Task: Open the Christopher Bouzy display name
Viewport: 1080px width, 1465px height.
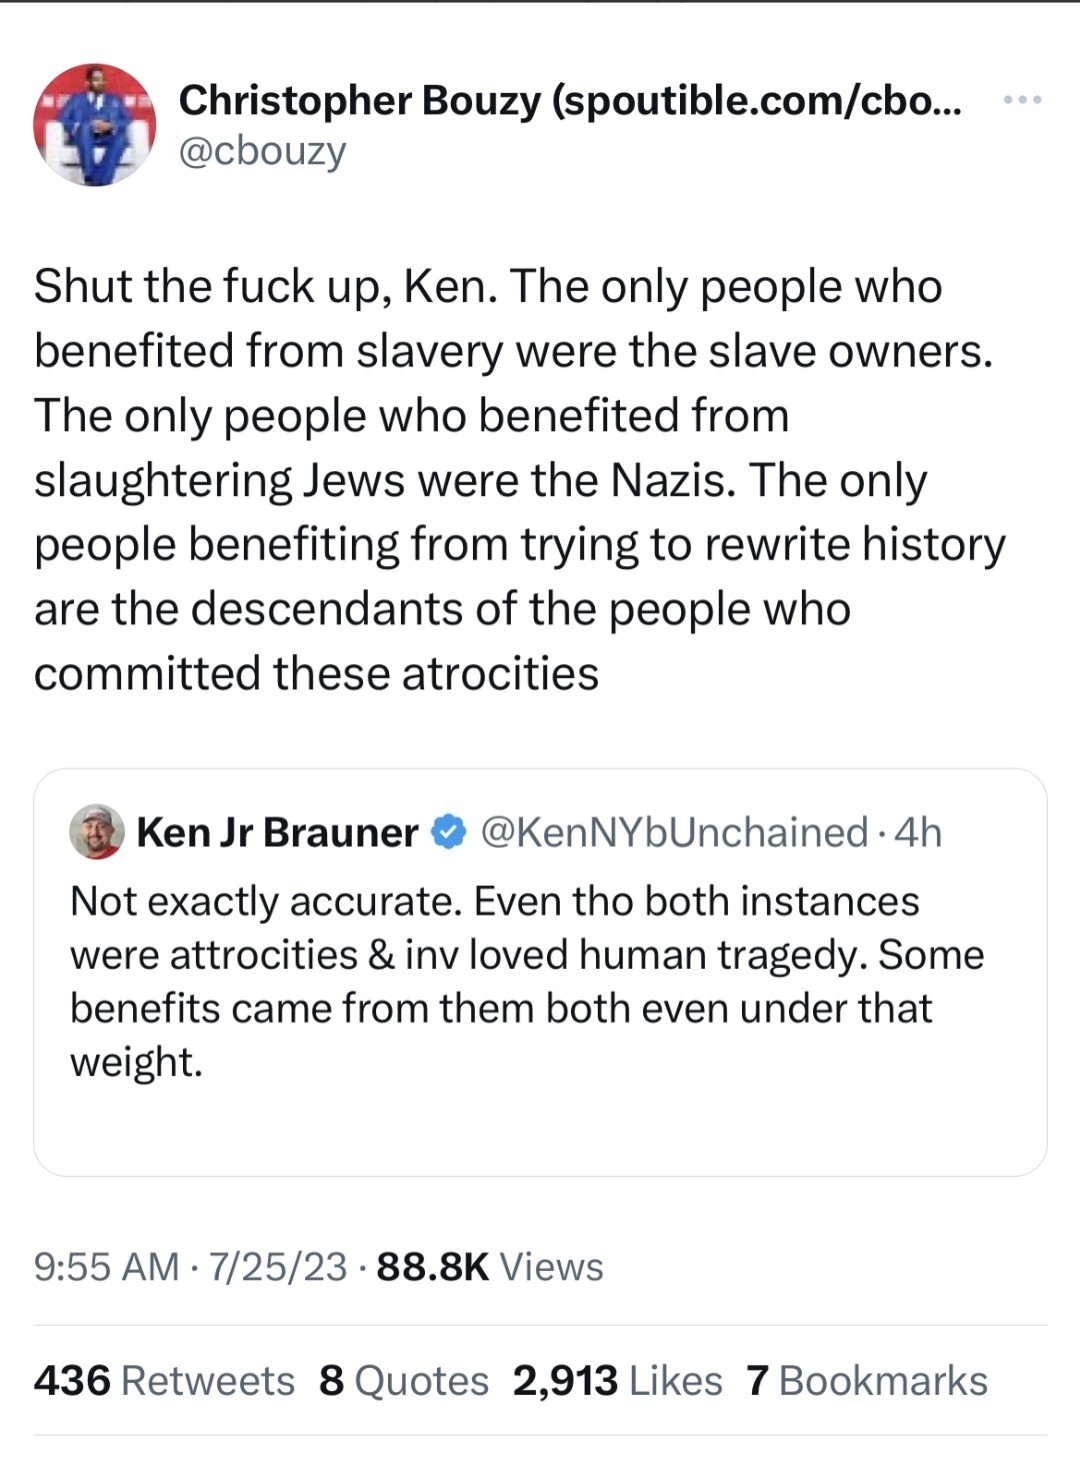Action: (358, 100)
